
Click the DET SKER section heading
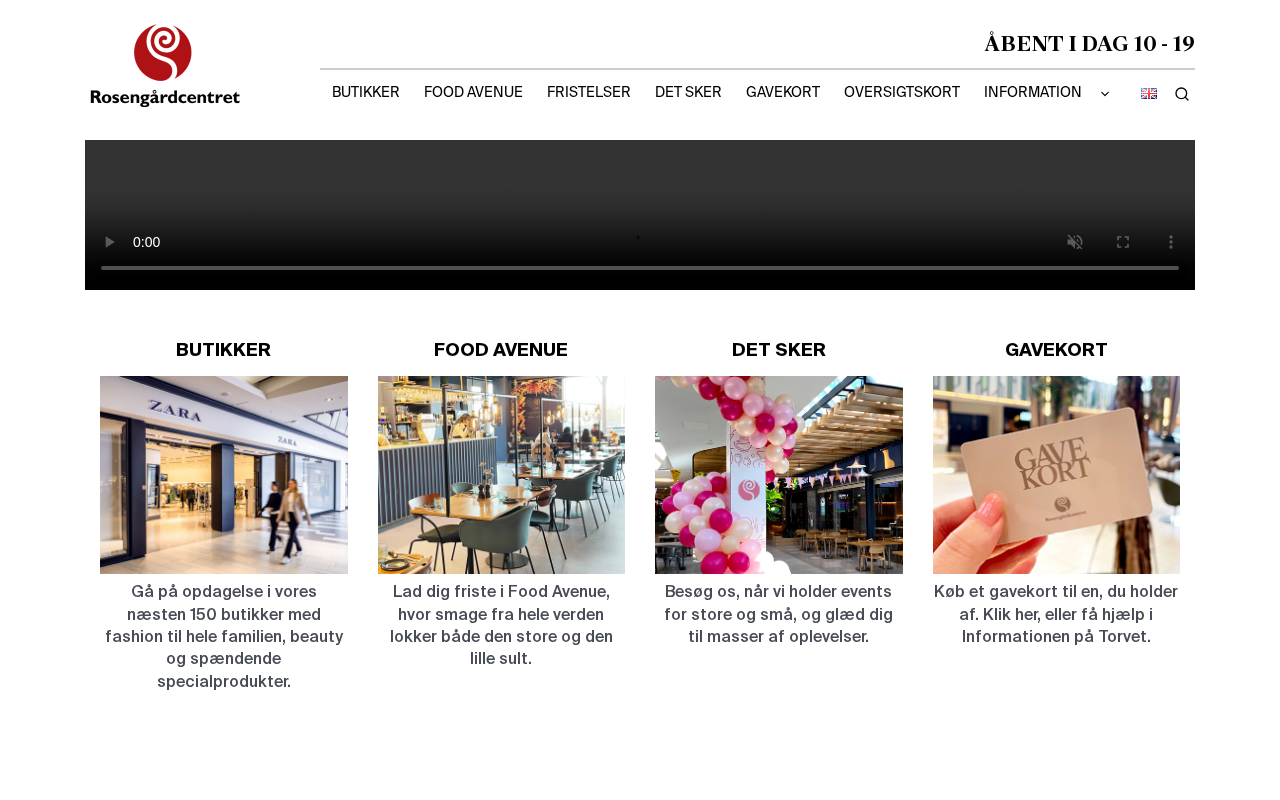tap(779, 350)
